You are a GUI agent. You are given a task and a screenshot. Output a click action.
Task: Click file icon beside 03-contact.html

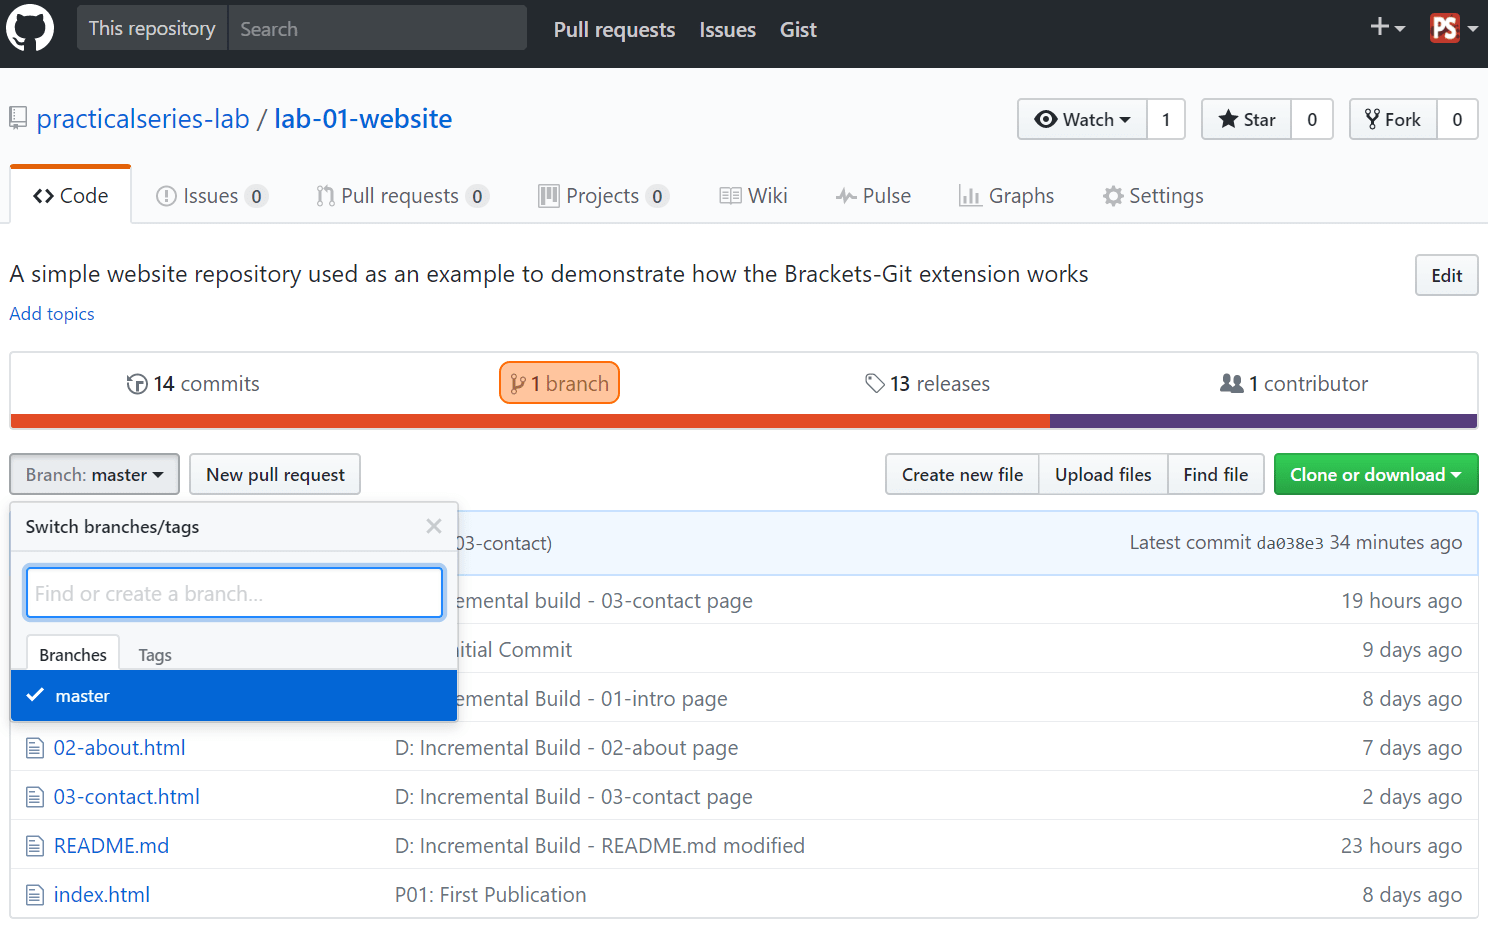point(35,797)
